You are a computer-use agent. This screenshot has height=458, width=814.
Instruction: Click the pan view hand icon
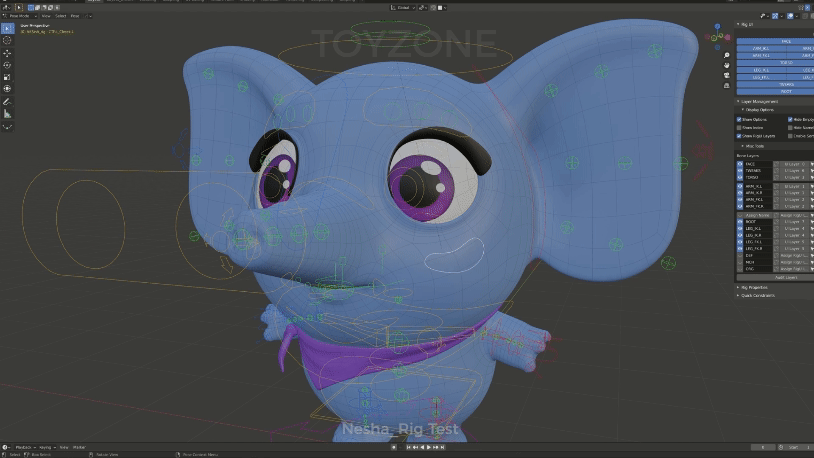pos(727,65)
